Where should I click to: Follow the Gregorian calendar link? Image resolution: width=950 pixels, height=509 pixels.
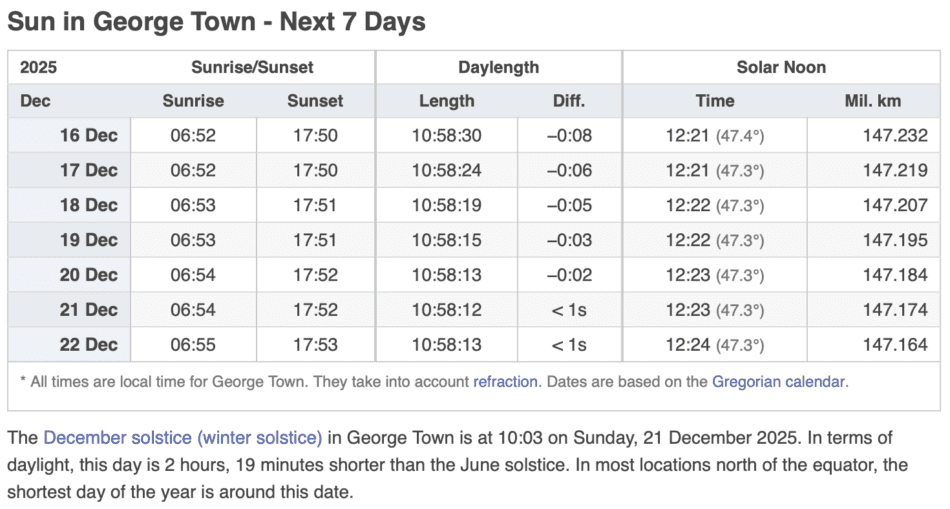[780, 381]
